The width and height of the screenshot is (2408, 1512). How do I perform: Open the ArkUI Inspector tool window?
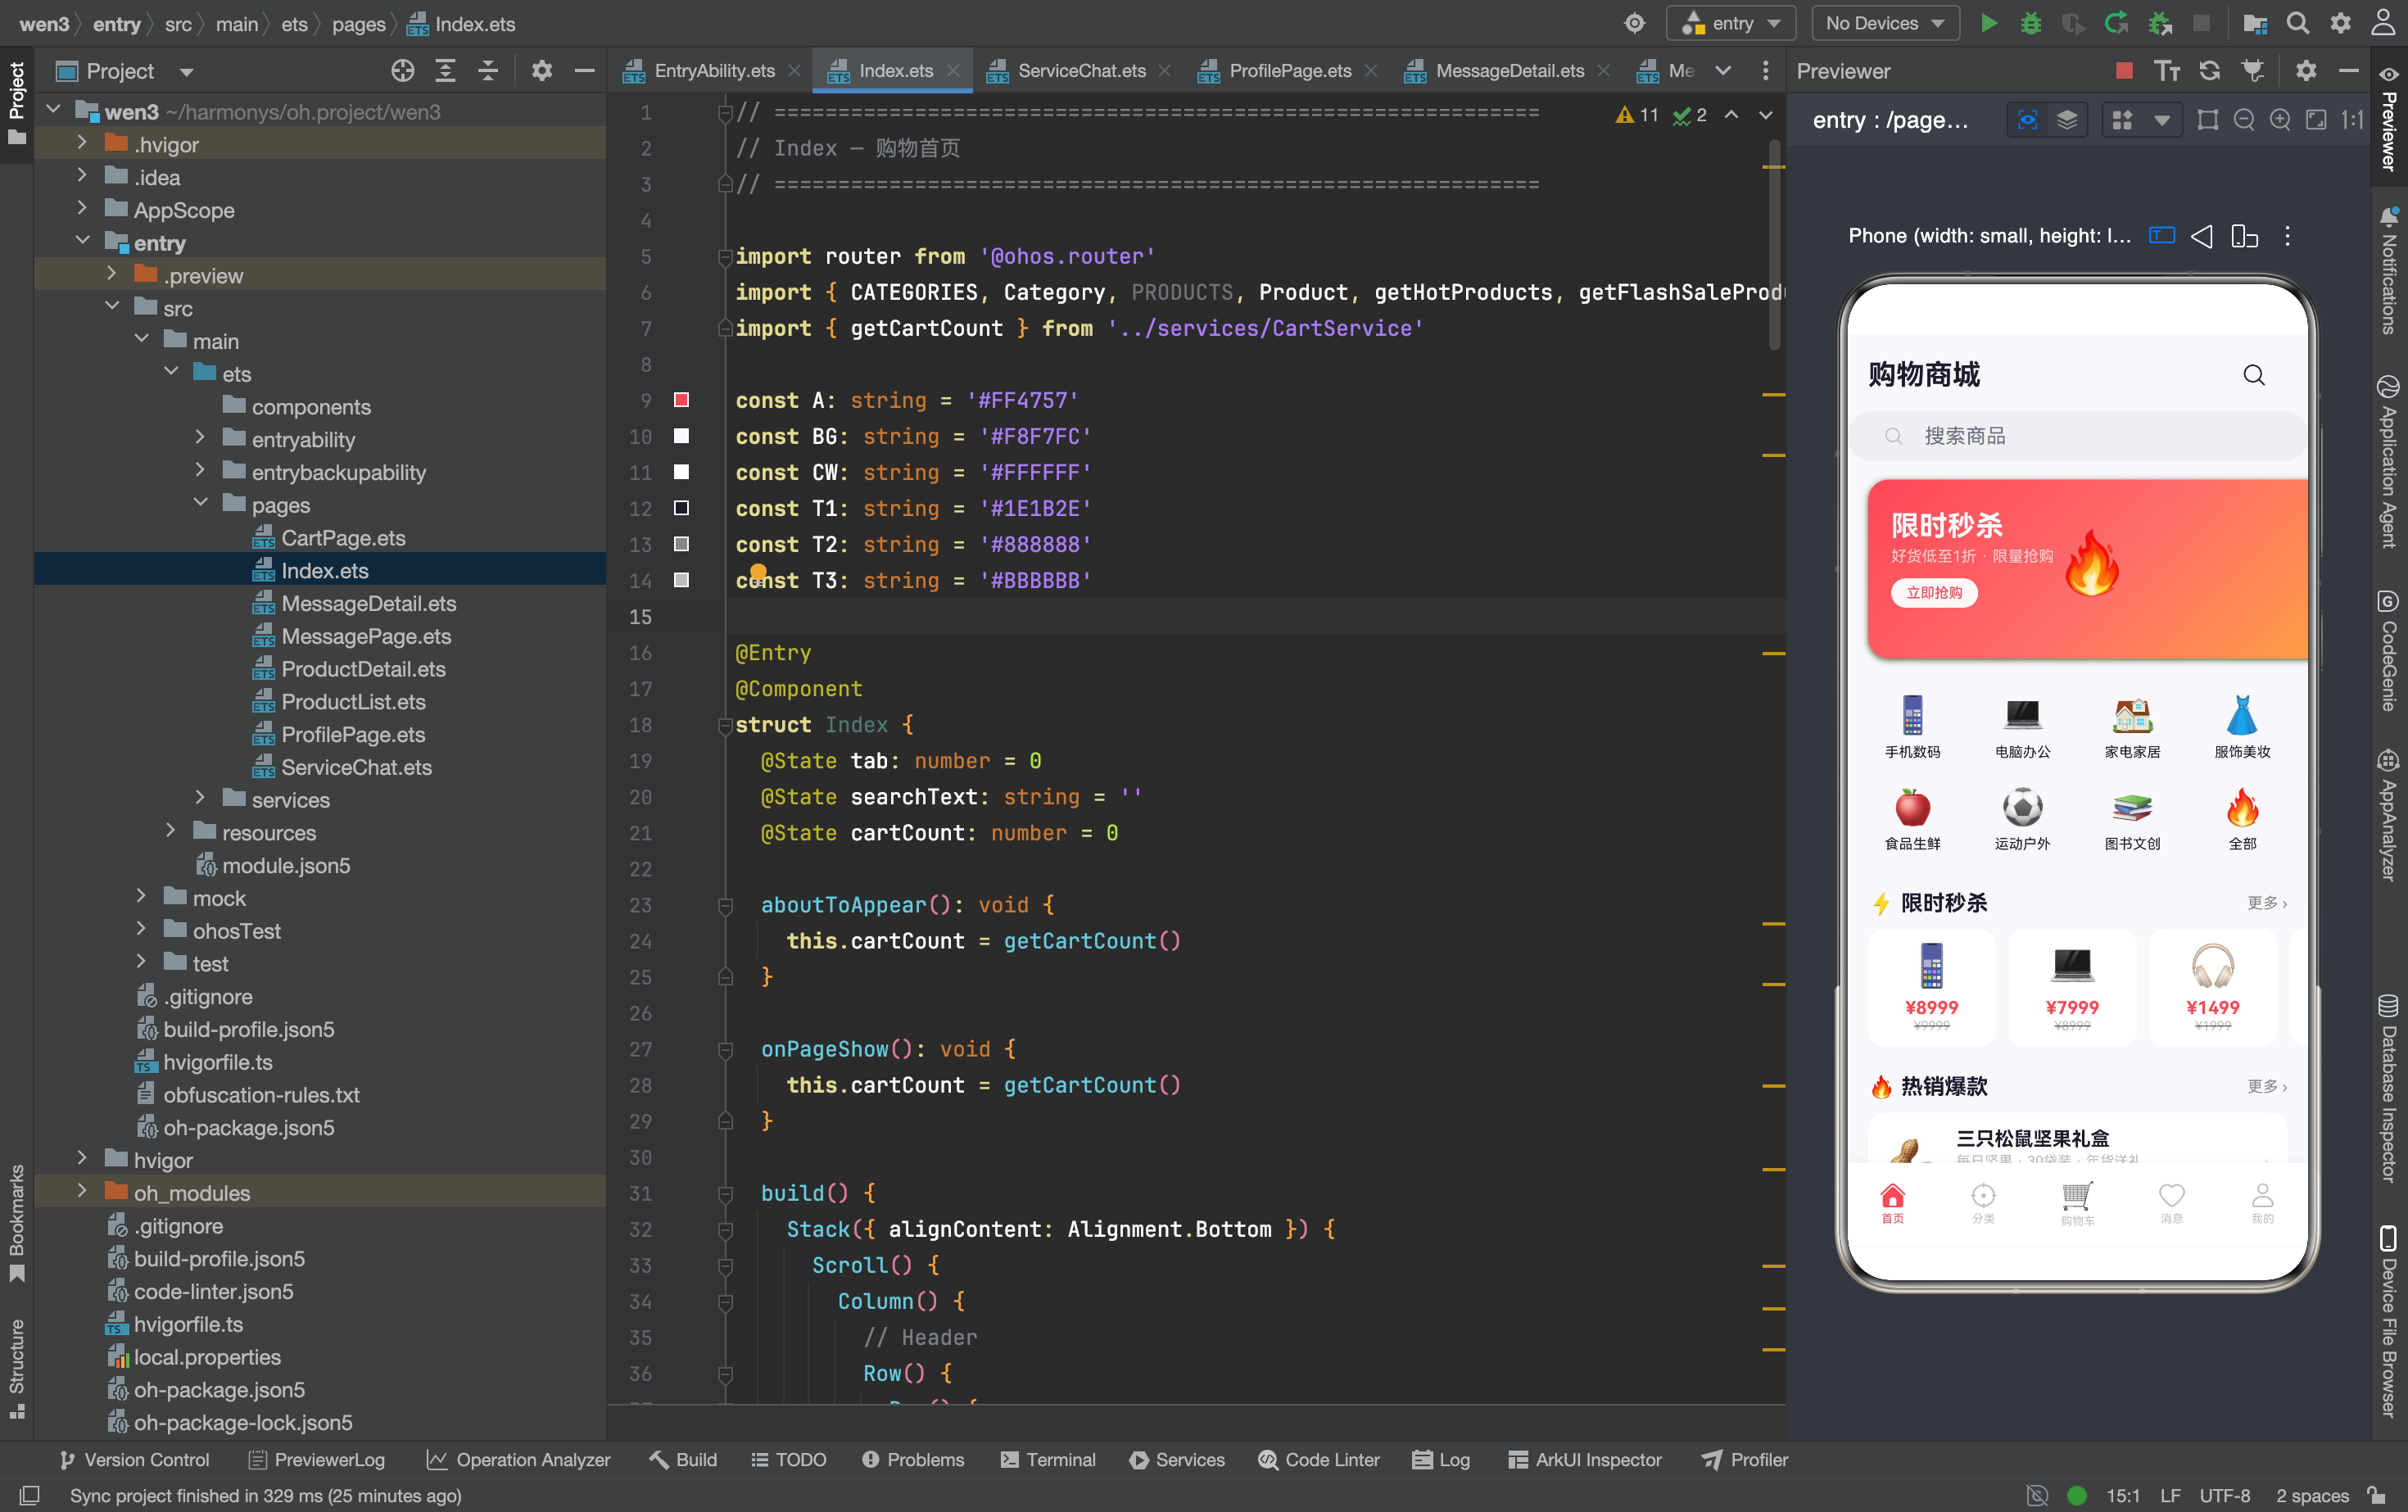1585,1460
